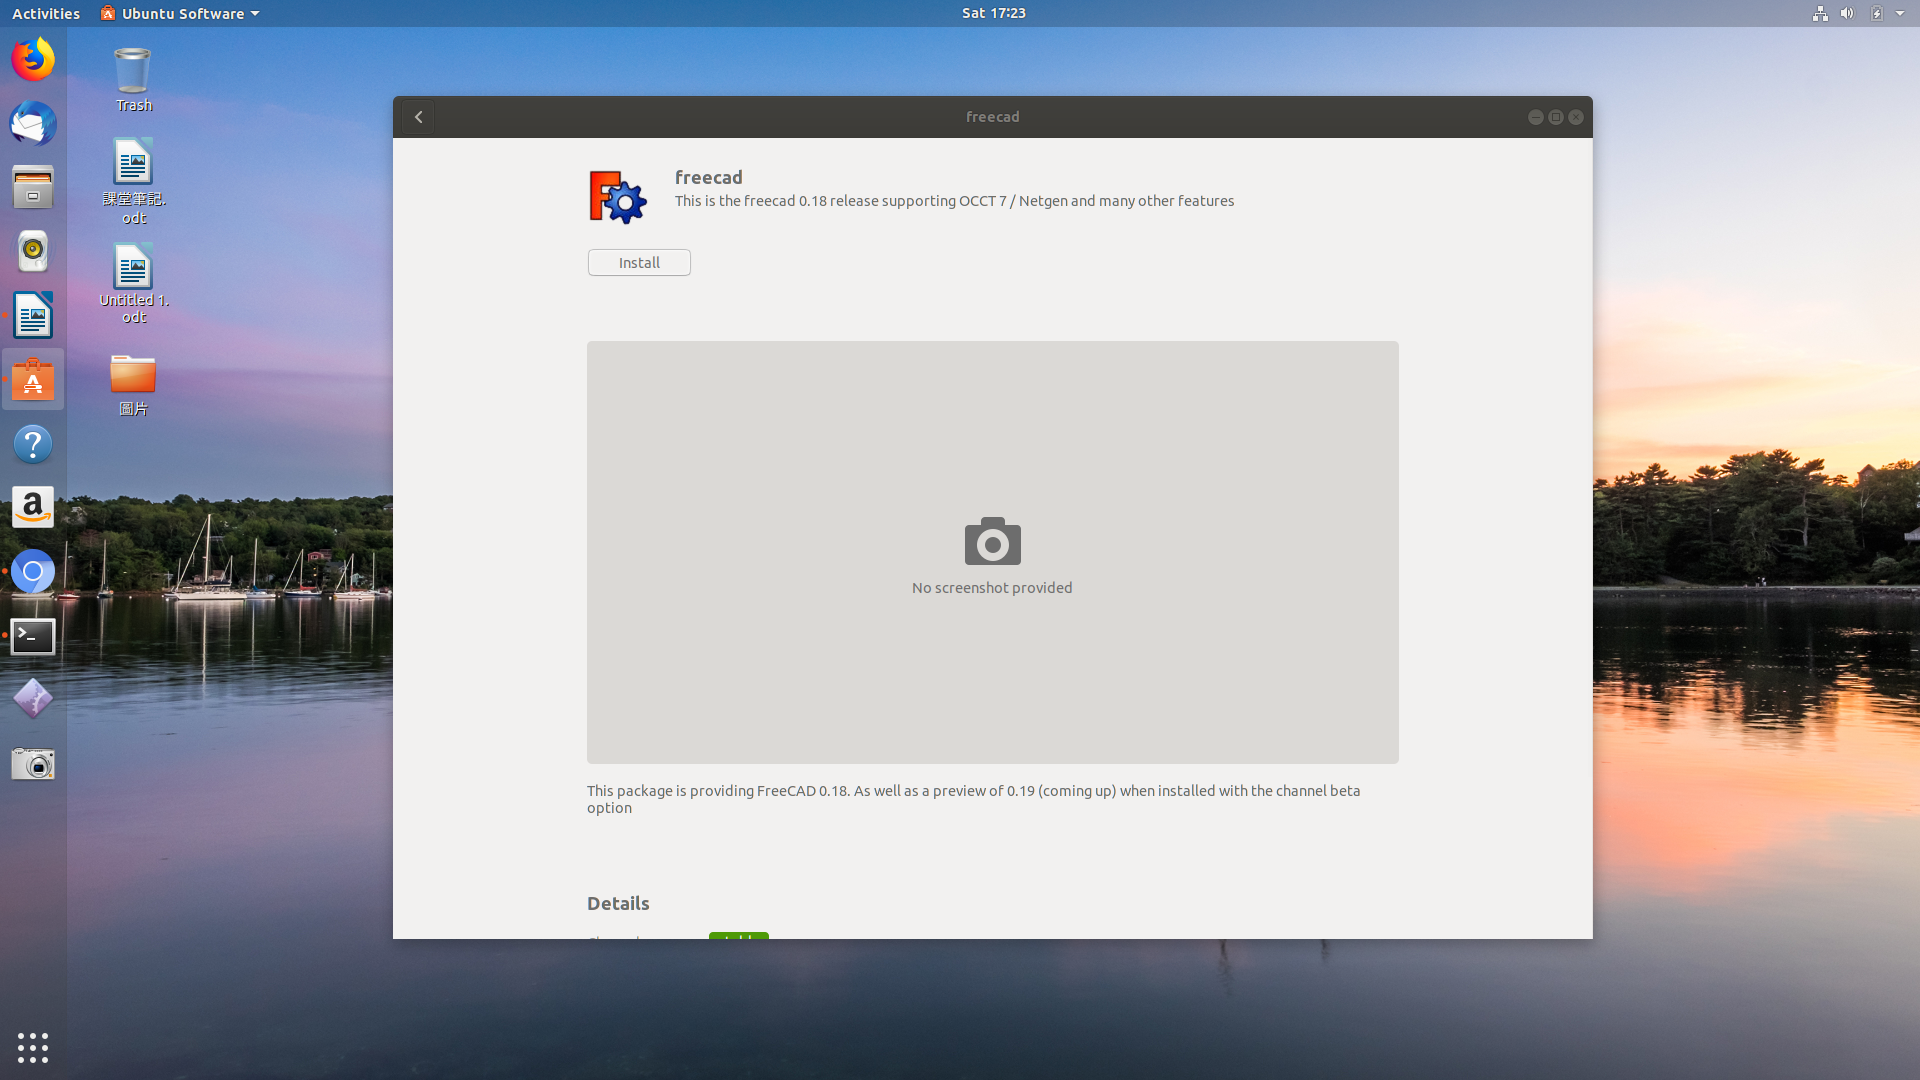The height and width of the screenshot is (1080, 1920).
Task: Click the OCCT 7 / Netgen summary line
Action: point(954,201)
